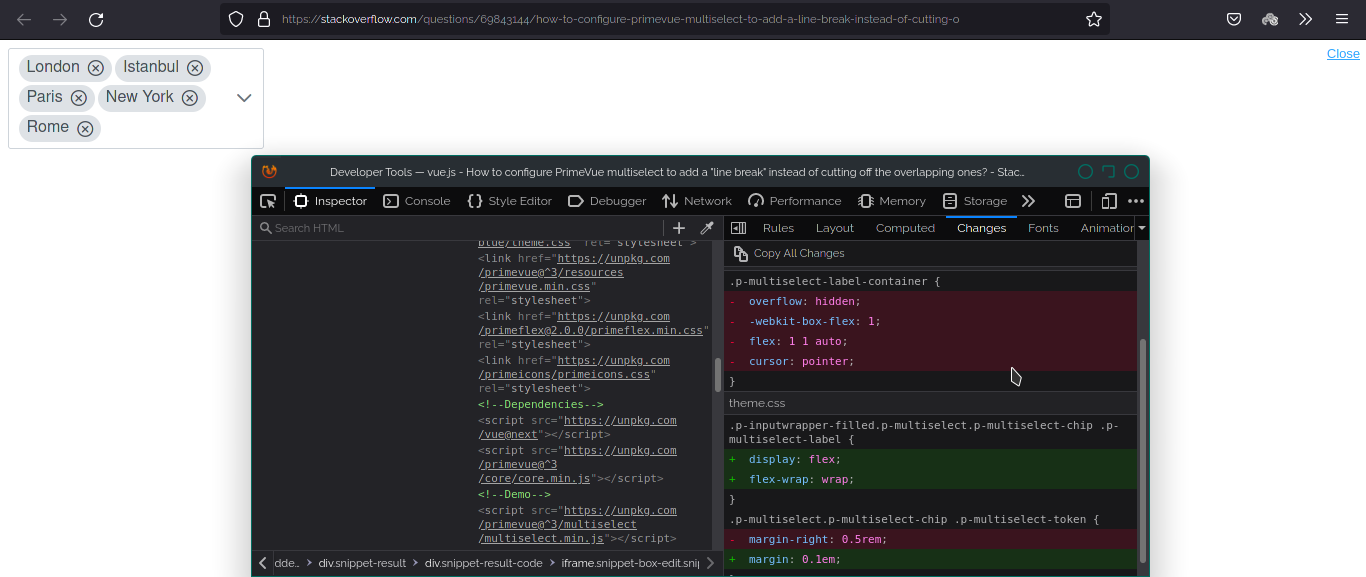Switch to the Inspector panel
This screenshot has width=1366, height=577.
tap(330, 201)
